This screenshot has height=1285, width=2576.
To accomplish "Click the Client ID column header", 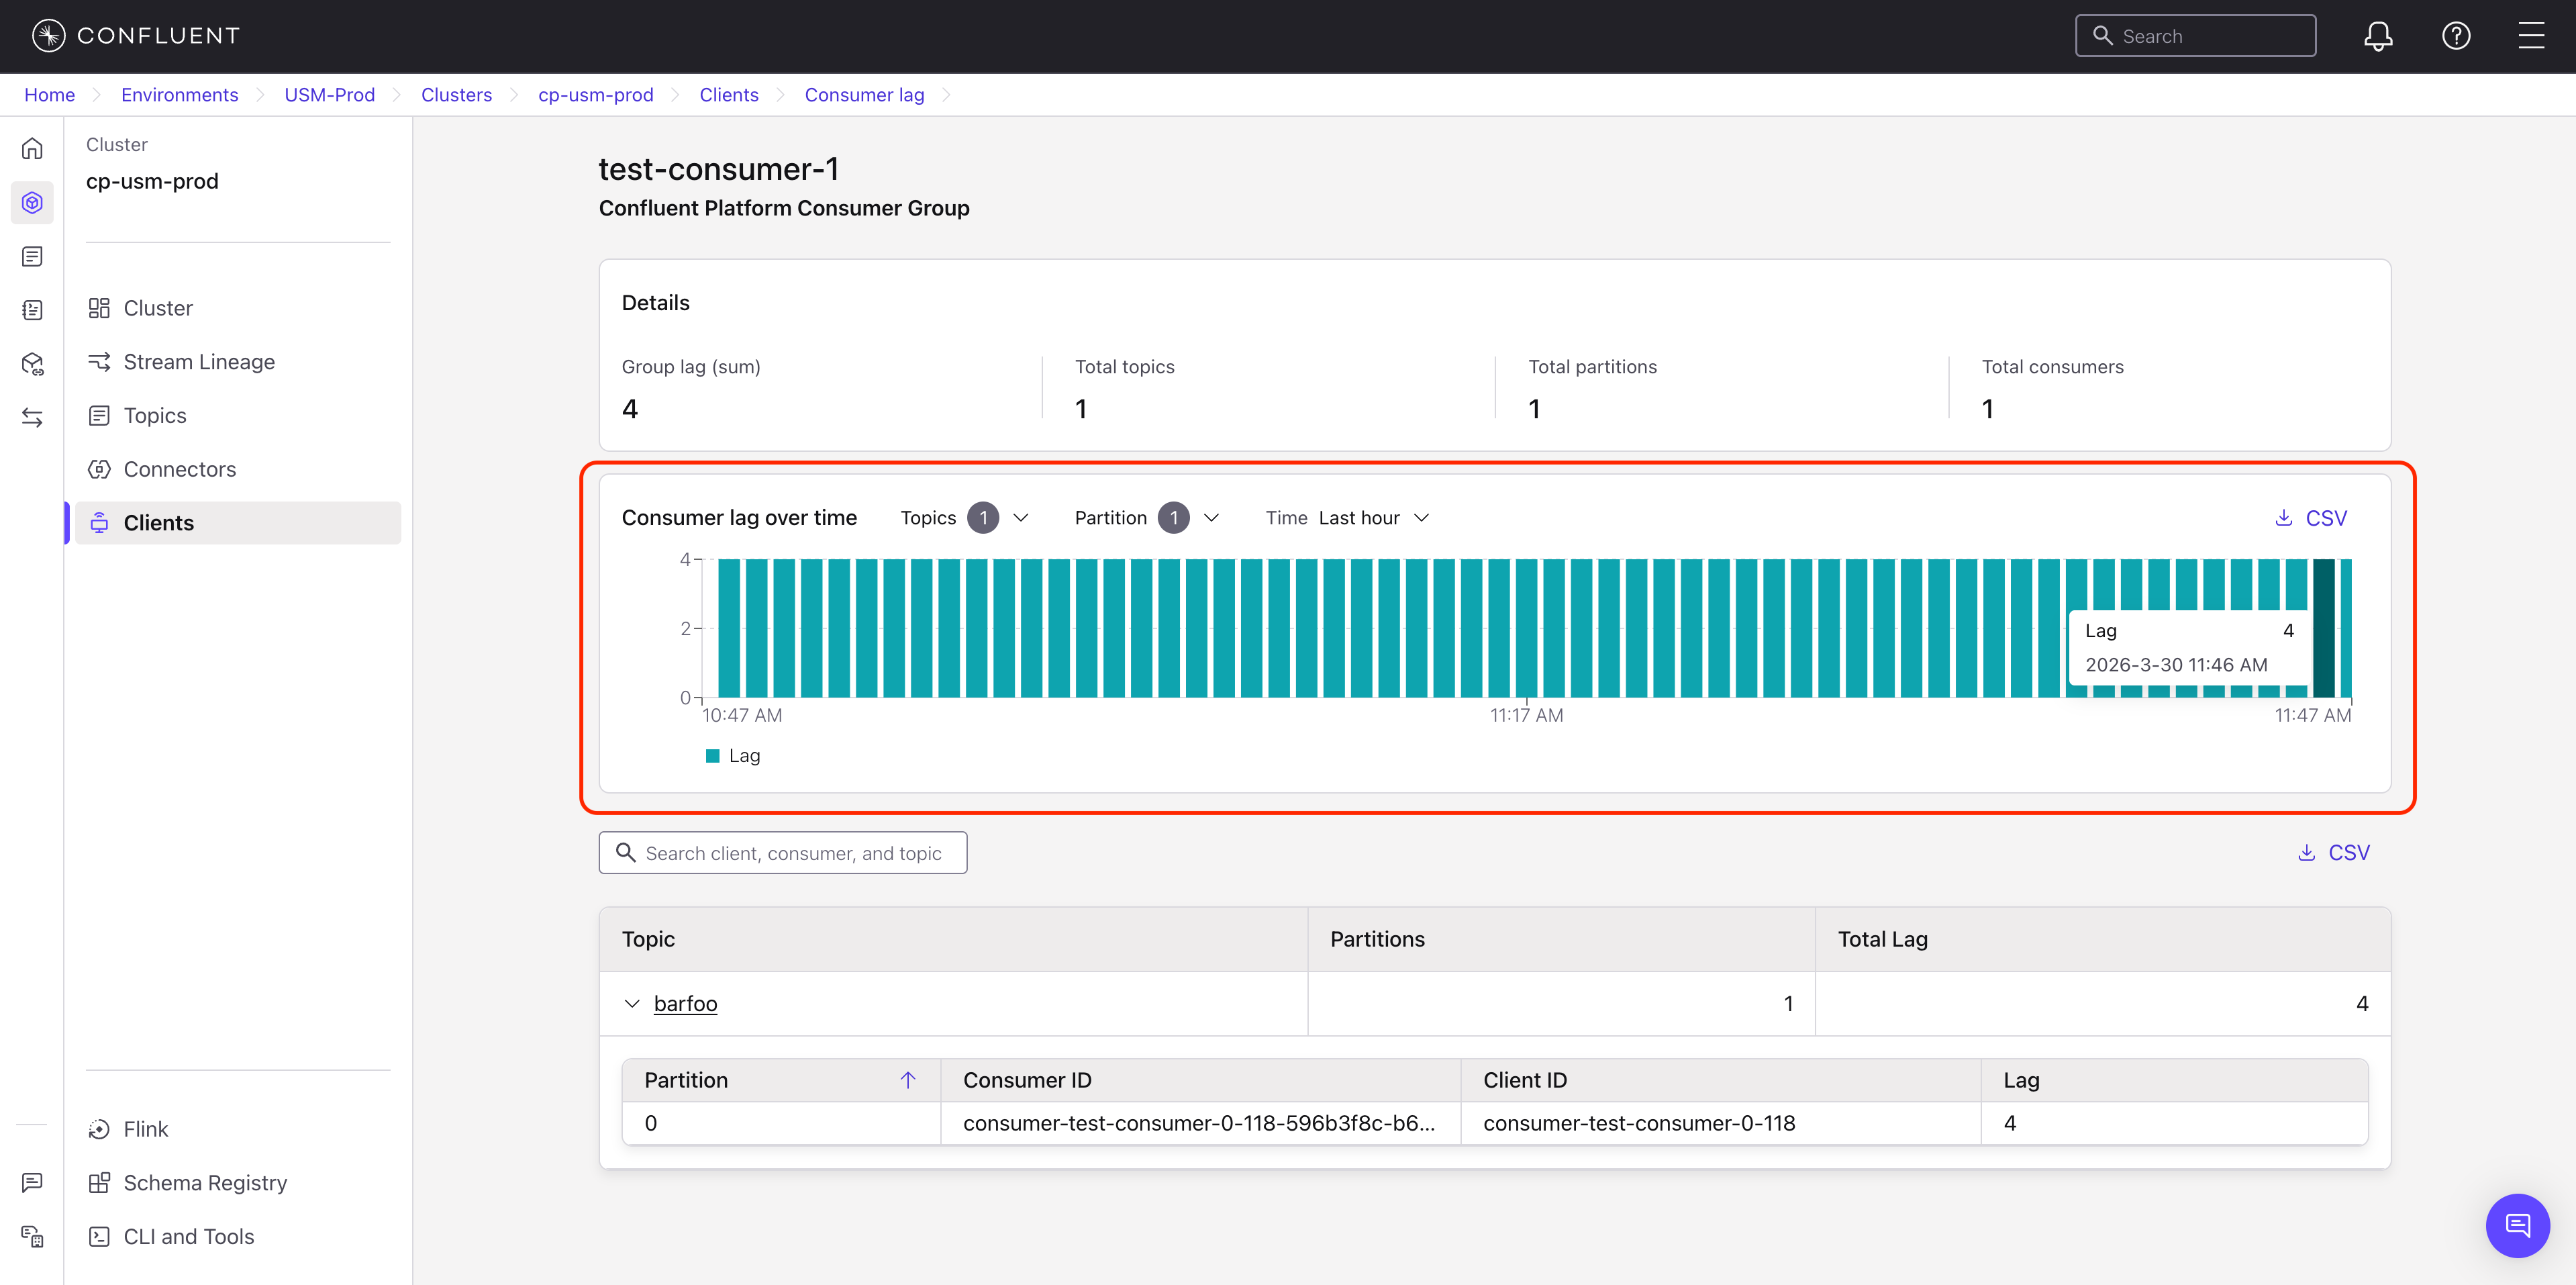I will tap(1720, 1080).
